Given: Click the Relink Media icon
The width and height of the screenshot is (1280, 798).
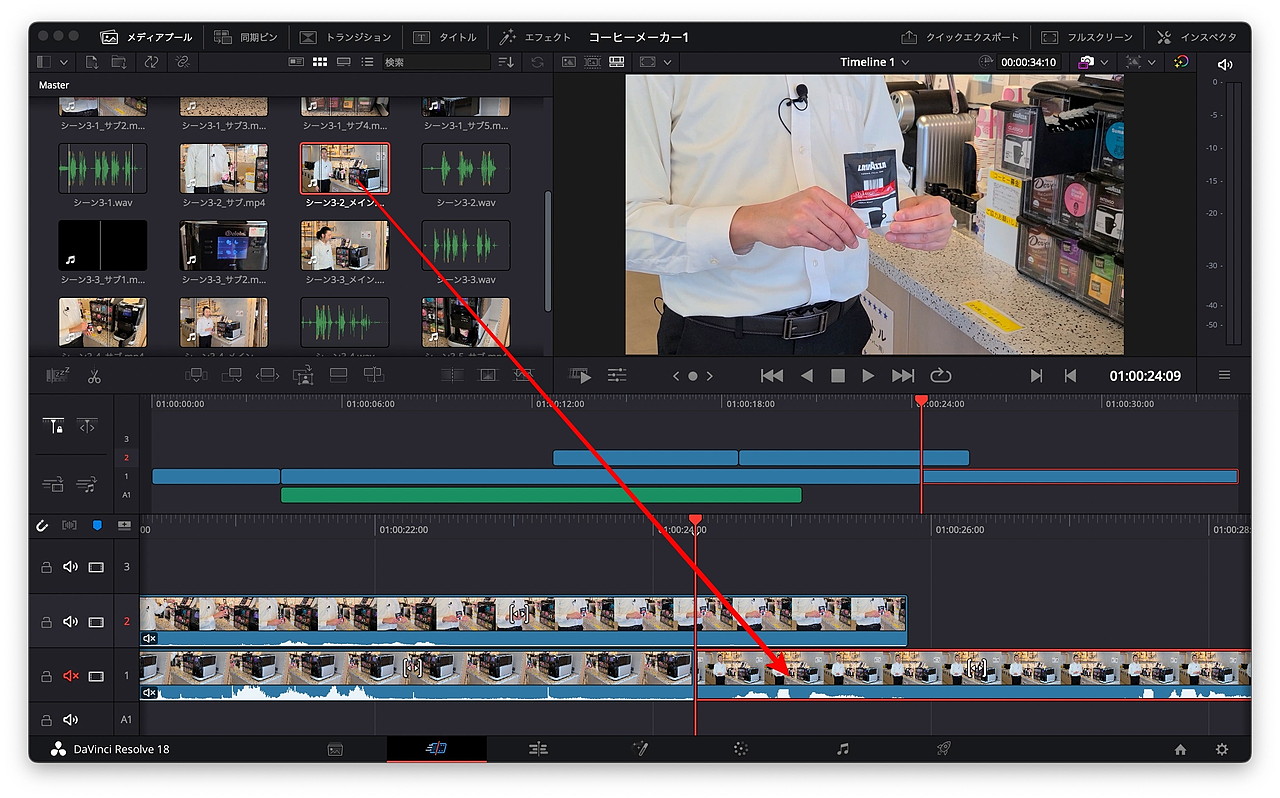Looking at the screenshot, I should [182, 62].
